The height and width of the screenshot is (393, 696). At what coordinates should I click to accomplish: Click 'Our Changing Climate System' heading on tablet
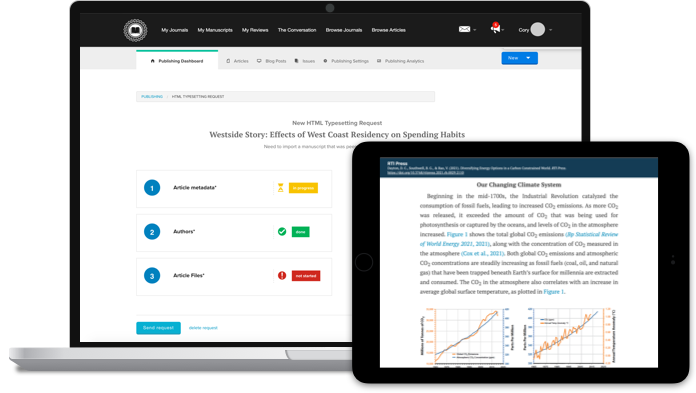pos(518,185)
